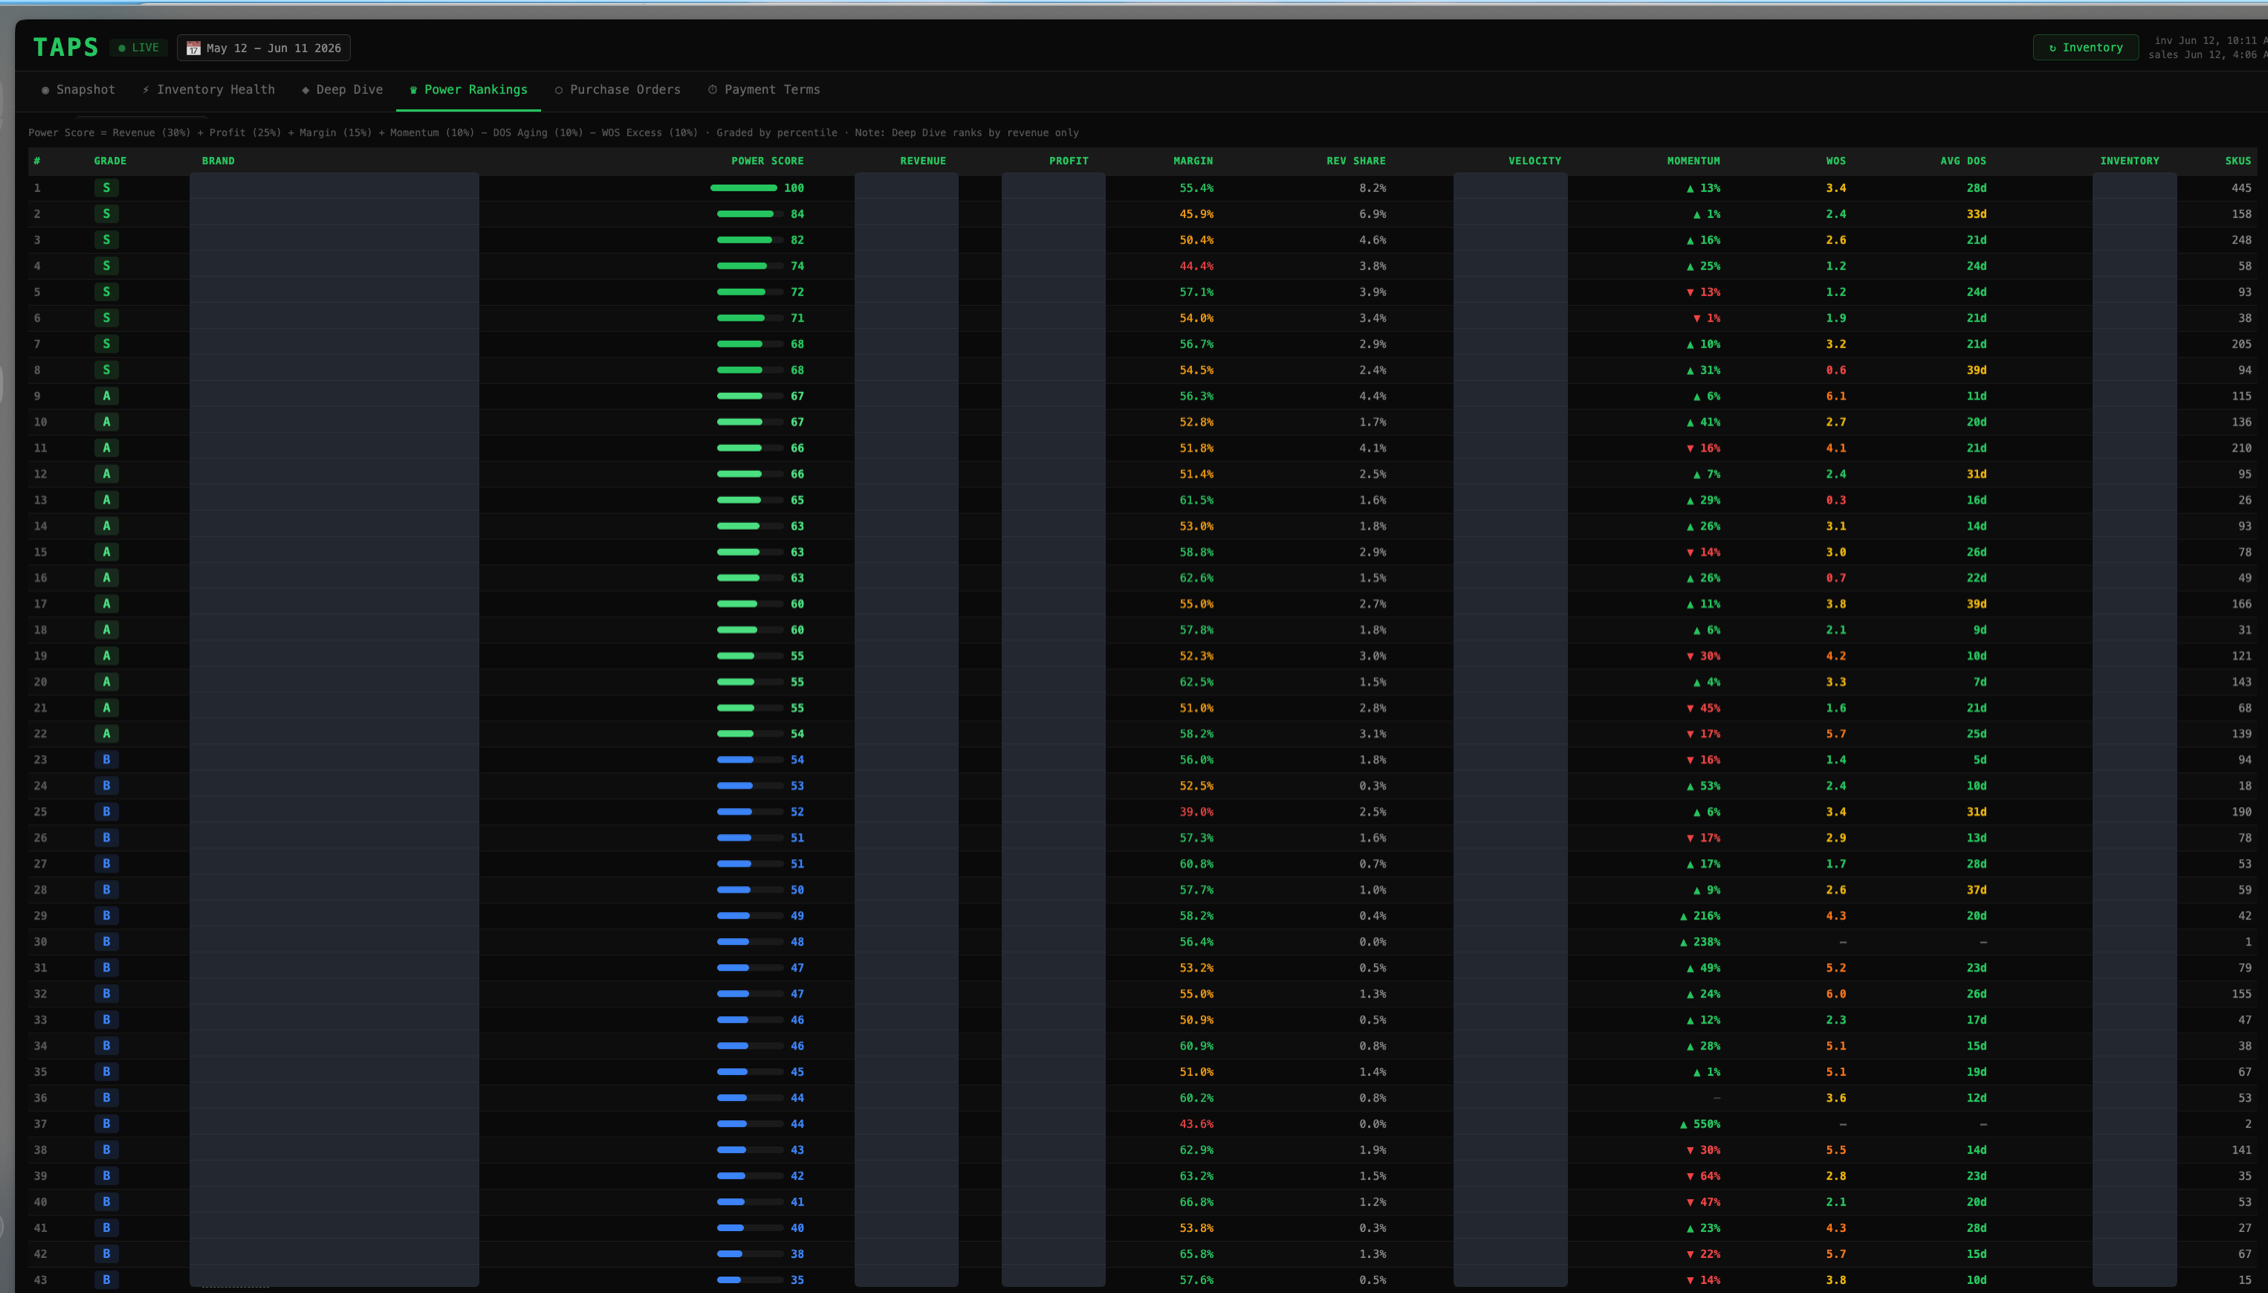Click the red 39.0% margin value
This screenshot has width=2268, height=1293.
pos(1196,812)
